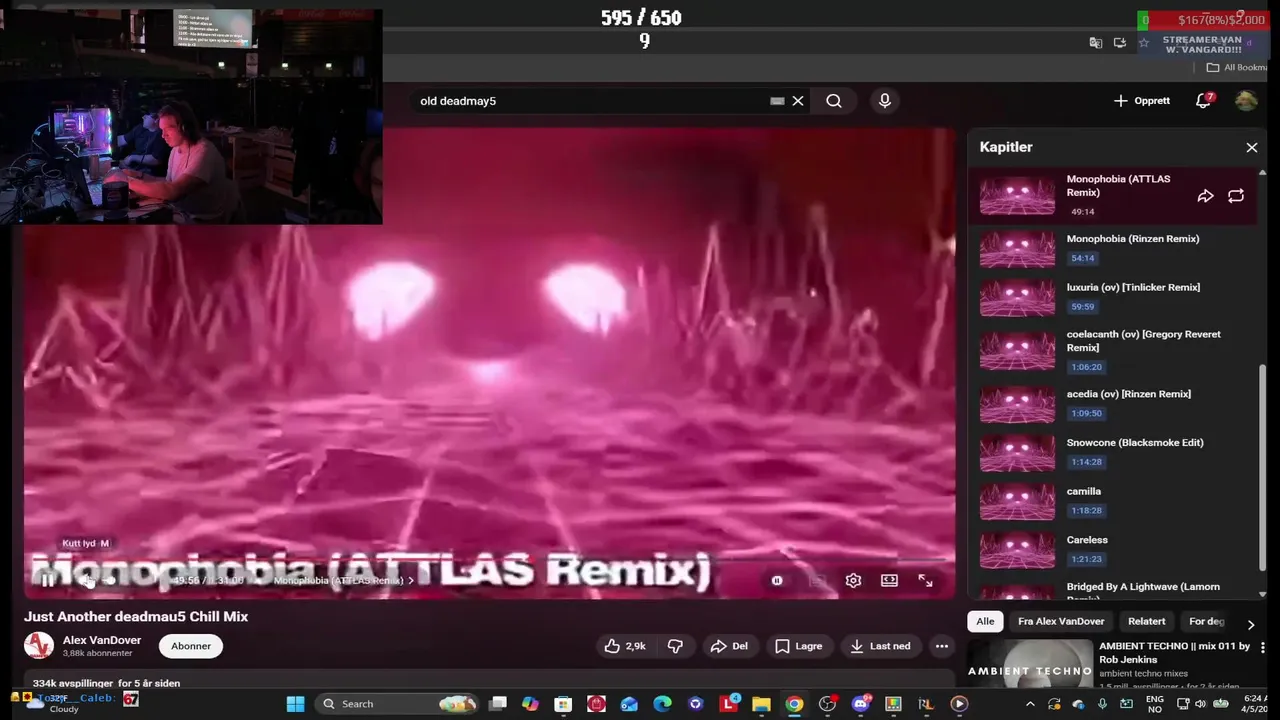The width and height of the screenshot is (1280, 720).
Task: Submit search with the magnifier button
Action: [x=834, y=101]
